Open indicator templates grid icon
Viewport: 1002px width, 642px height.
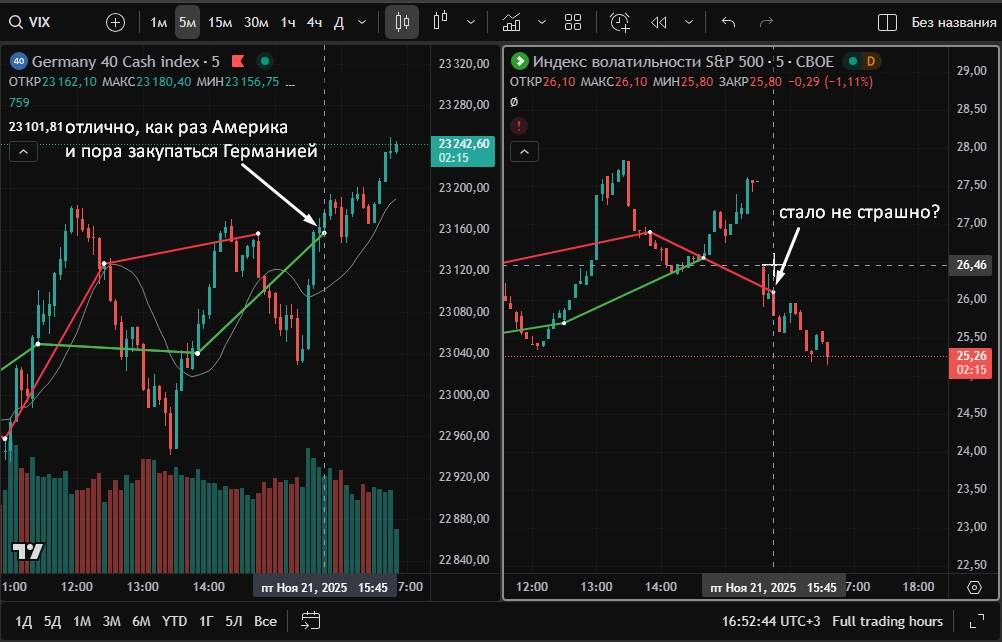(573, 22)
